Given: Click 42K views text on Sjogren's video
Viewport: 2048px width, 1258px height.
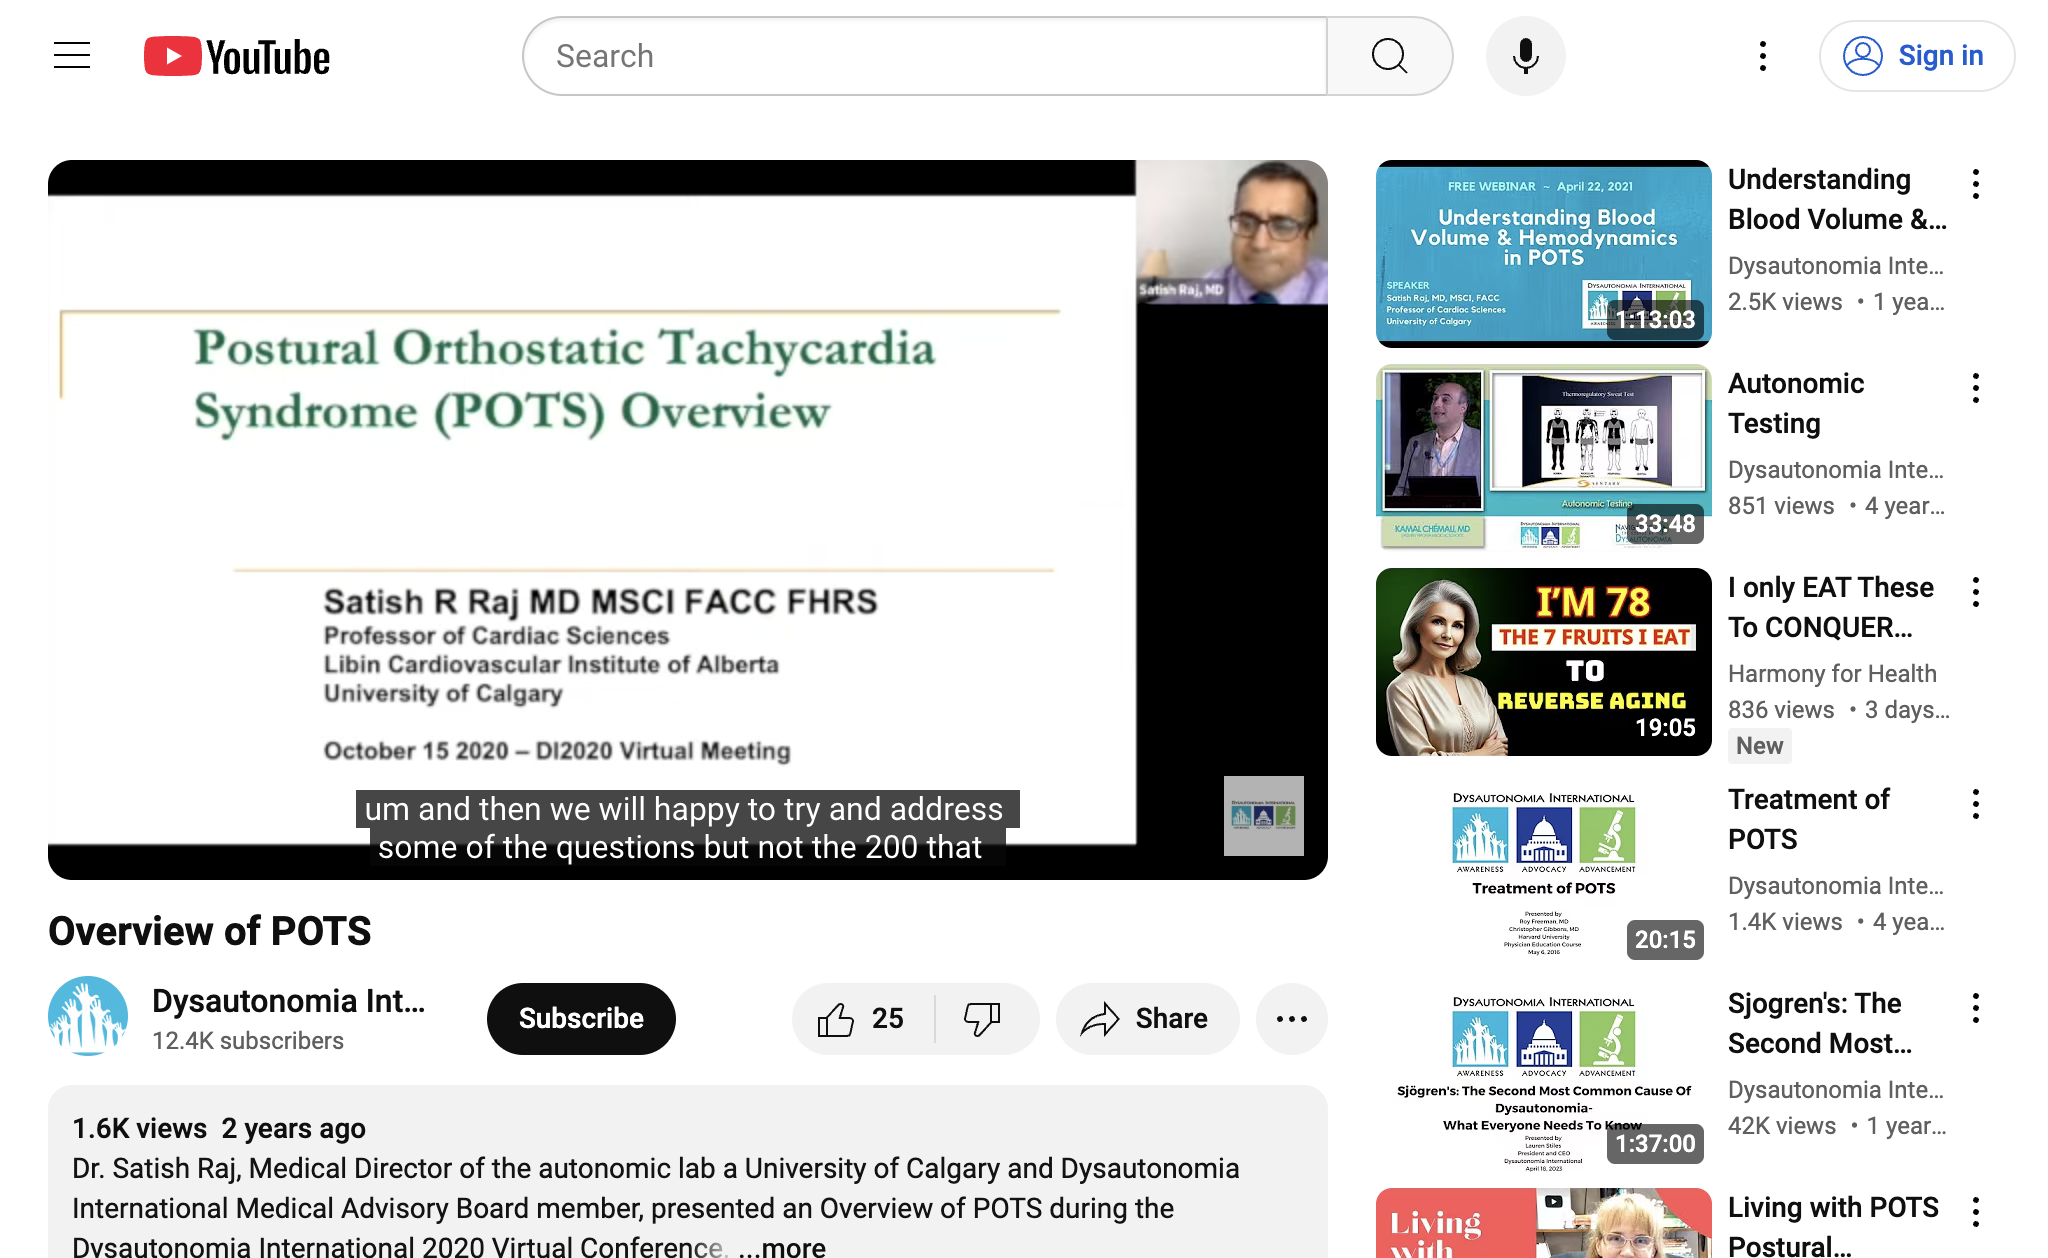Looking at the screenshot, I should coord(1782,1126).
